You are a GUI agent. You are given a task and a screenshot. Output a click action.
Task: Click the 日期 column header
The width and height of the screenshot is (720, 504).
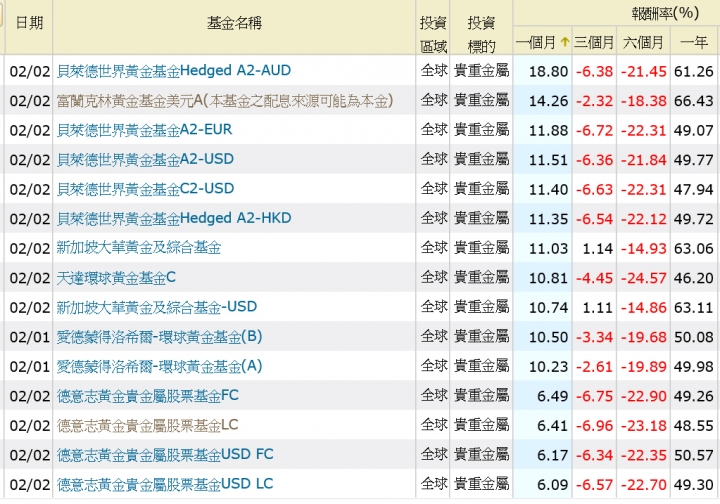tap(29, 22)
